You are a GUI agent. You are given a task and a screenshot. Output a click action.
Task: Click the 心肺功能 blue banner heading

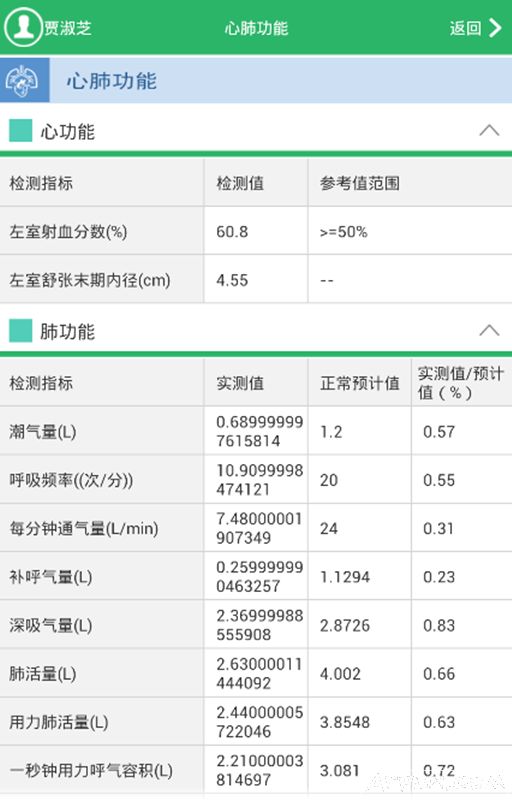click(x=111, y=81)
